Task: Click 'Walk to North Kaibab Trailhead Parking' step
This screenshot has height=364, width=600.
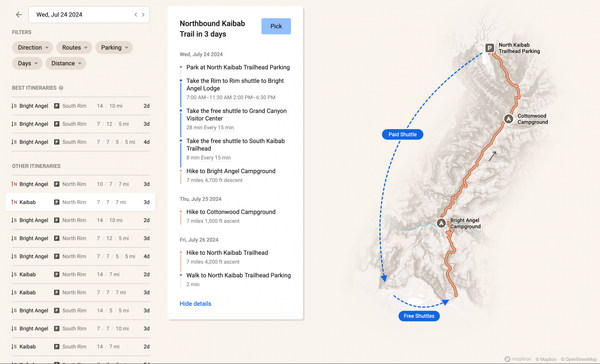Action: click(x=238, y=275)
